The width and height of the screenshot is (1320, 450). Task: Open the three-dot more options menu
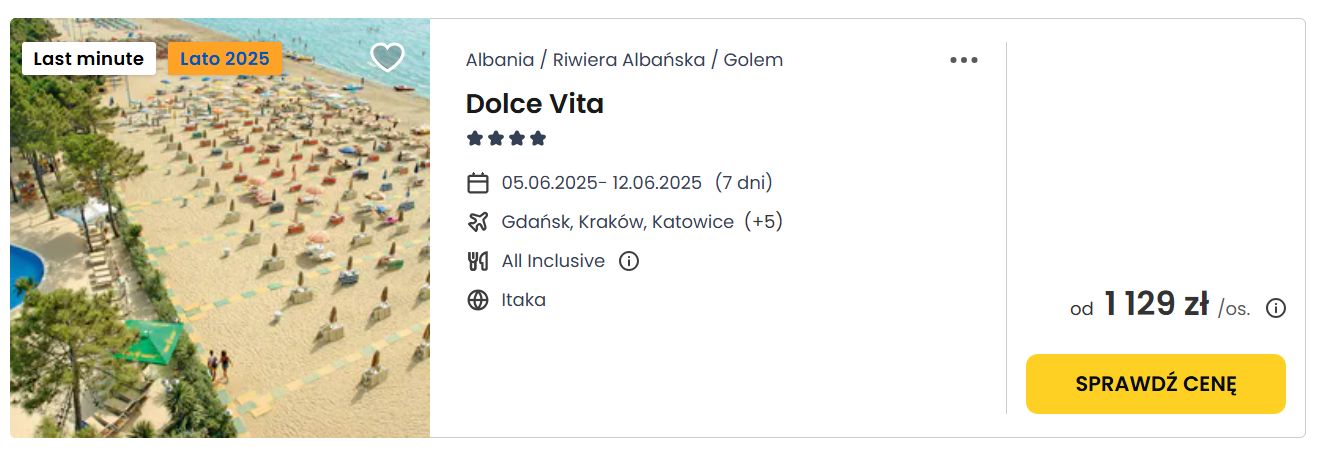click(x=964, y=60)
